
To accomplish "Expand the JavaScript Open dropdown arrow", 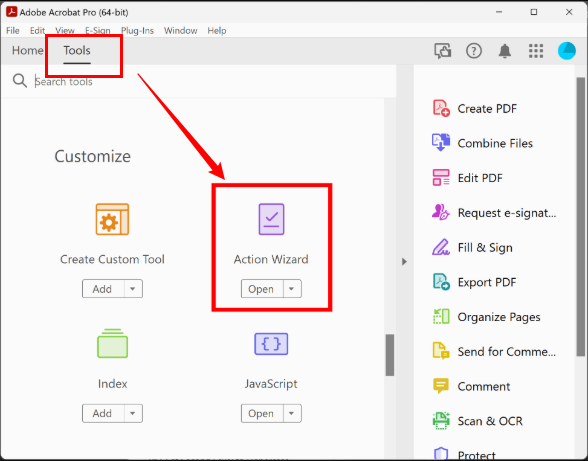I will click(292, 413).
